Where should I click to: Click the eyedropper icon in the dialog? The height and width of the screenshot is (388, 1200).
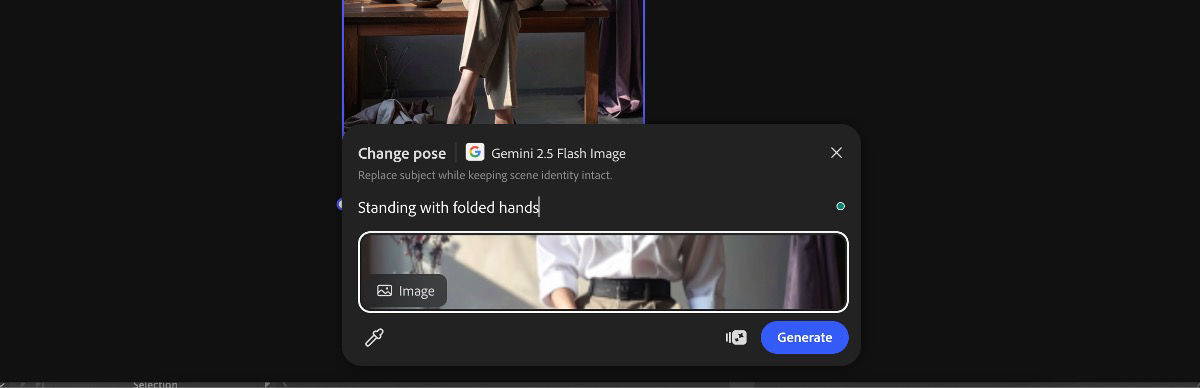[374, 337]
